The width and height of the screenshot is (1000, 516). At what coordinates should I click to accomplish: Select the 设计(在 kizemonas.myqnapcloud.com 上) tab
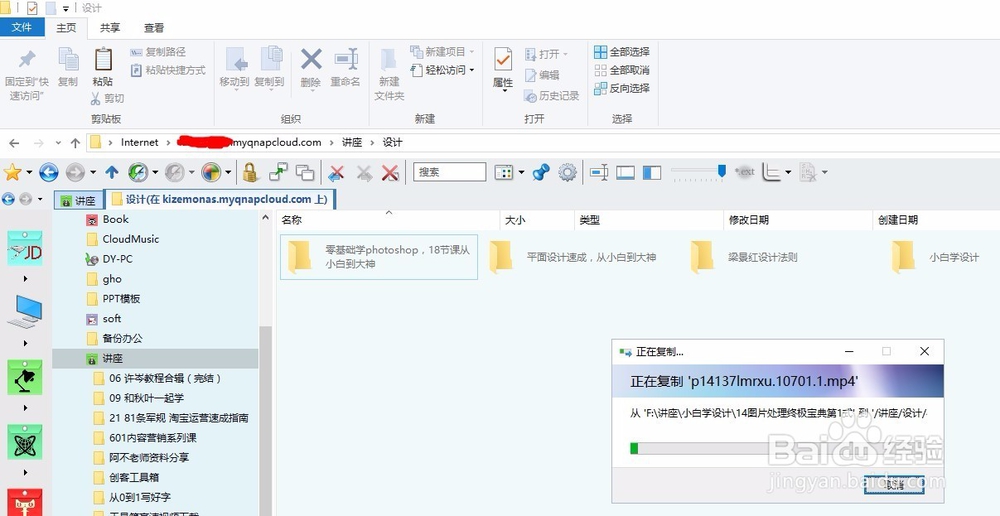pos(221,199)
